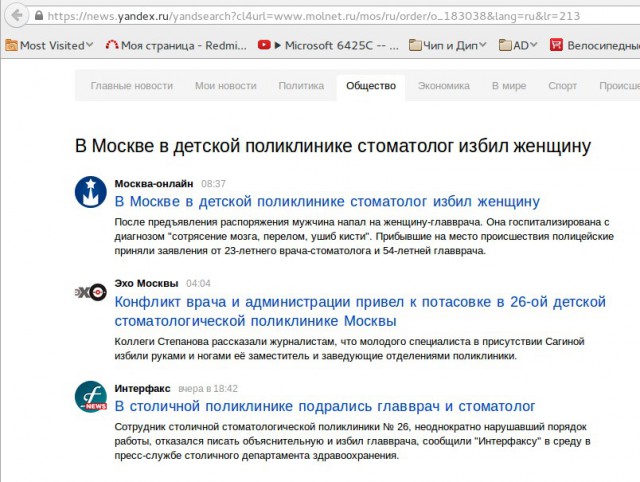
Task: Click the 08:37 timestamp
Action: point(213,184)
